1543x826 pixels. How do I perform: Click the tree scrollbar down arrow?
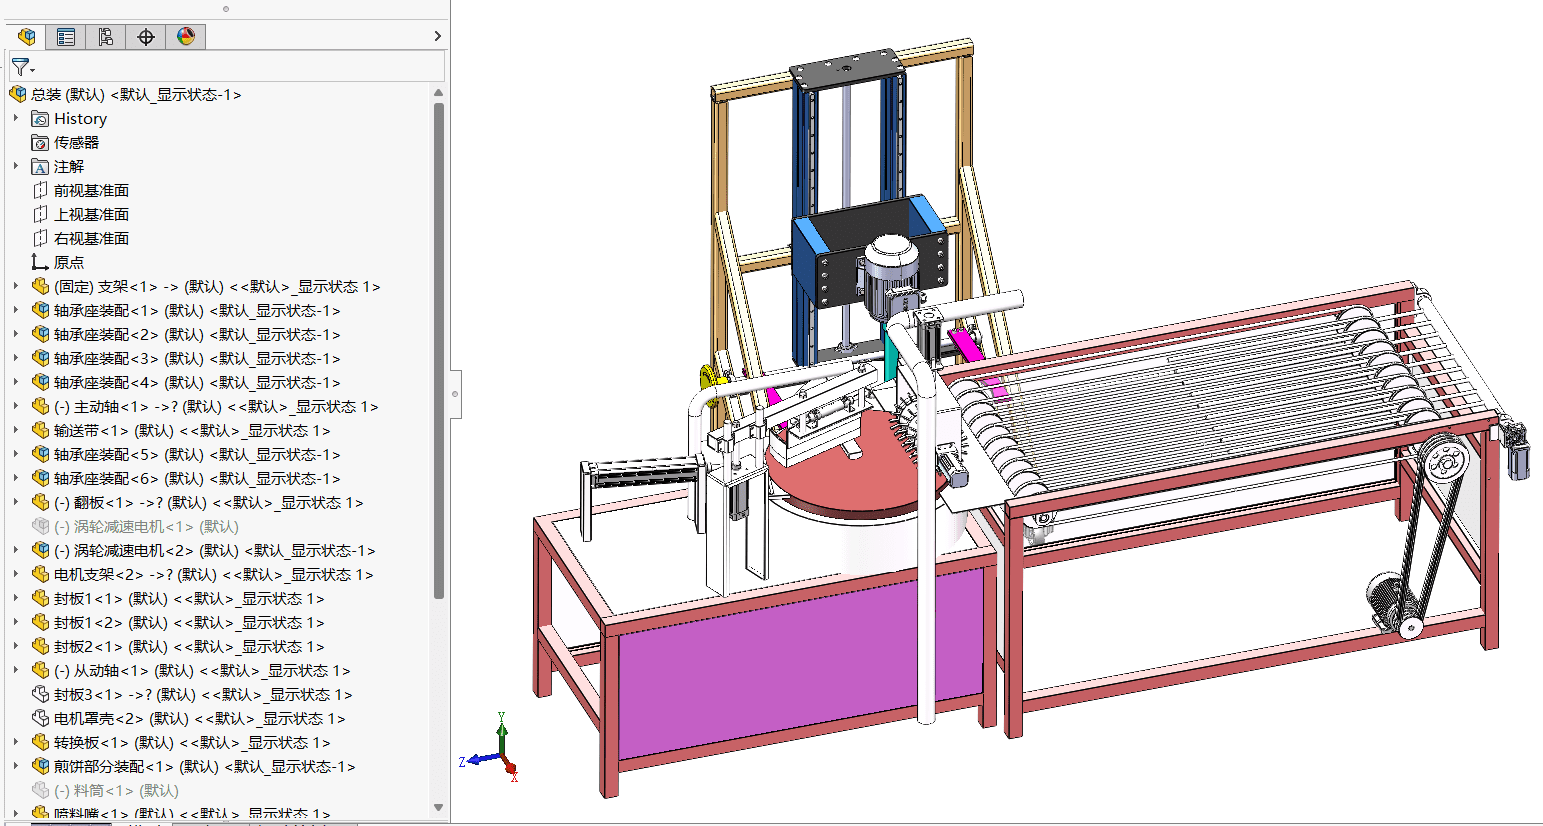[x=438, y=807]
